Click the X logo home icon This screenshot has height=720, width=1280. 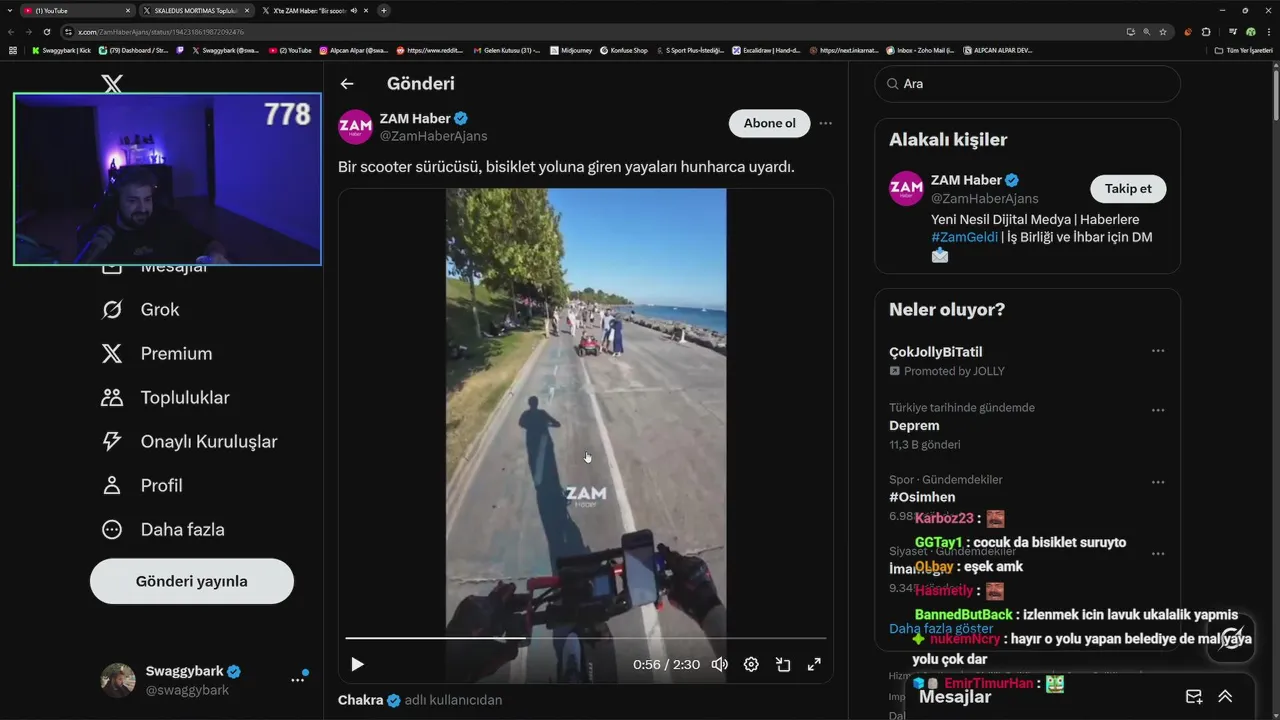click(112, 83)
